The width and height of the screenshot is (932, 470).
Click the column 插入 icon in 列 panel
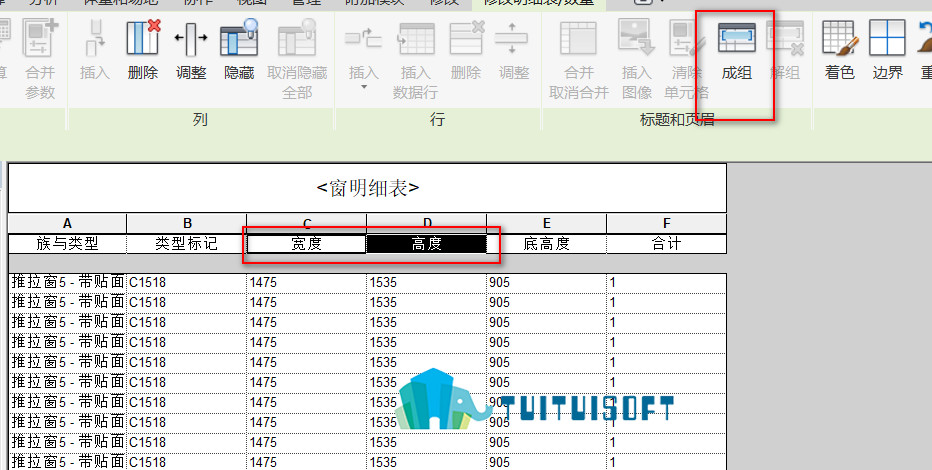(95, 38)
